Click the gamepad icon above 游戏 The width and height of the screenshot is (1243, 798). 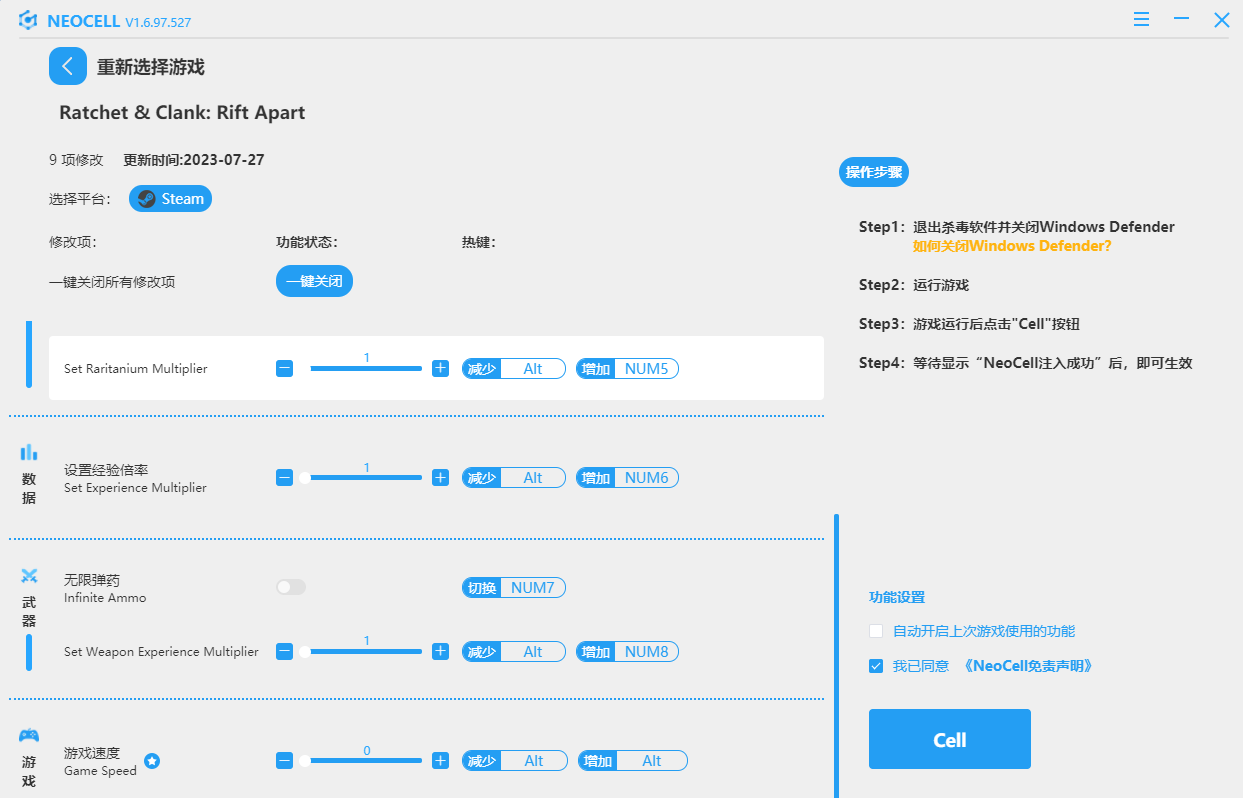click(x=29, y=736)
